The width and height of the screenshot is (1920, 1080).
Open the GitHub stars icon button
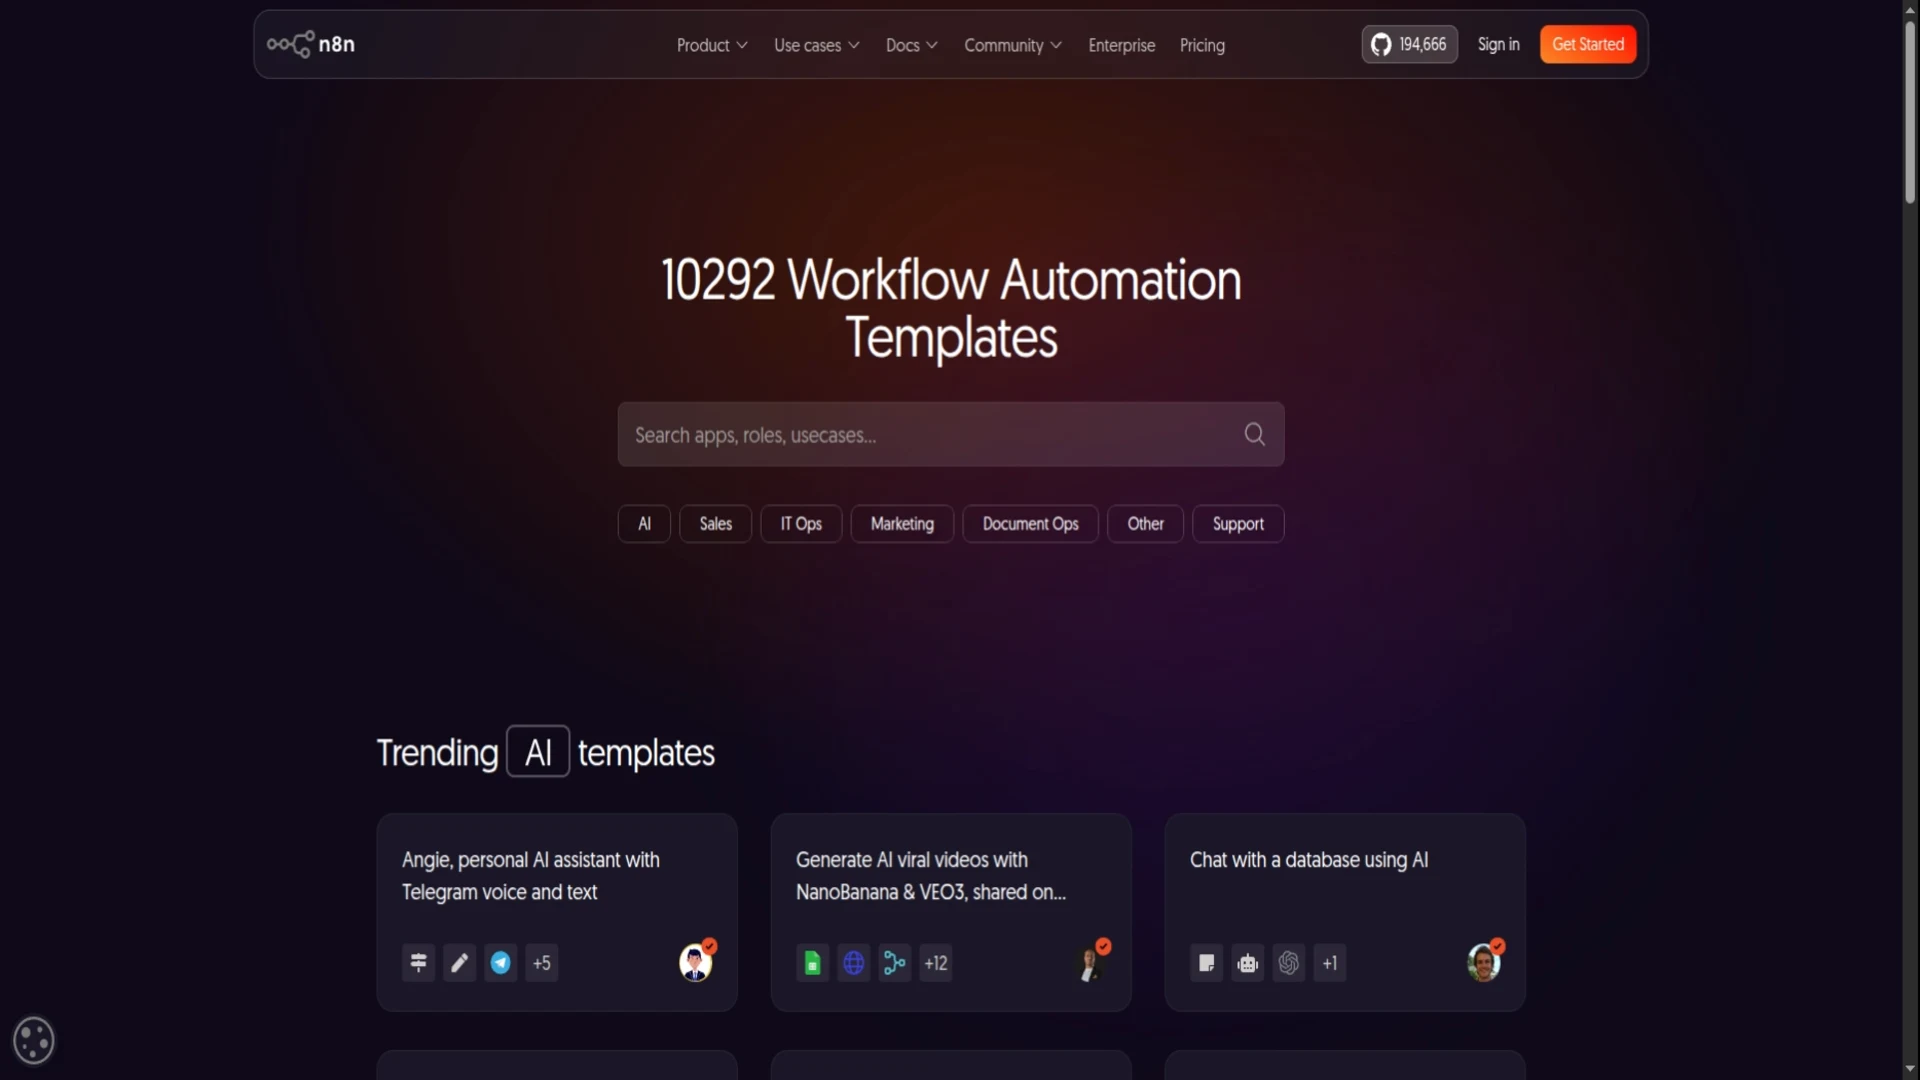[x=1409, y=44]
